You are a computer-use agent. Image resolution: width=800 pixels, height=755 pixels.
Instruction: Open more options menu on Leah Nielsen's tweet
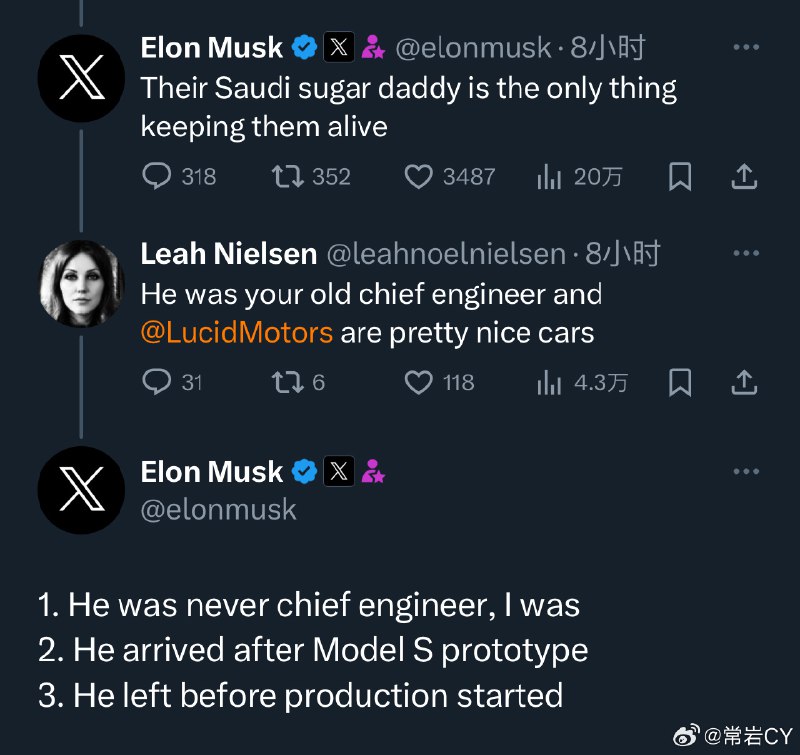[746, 253]
